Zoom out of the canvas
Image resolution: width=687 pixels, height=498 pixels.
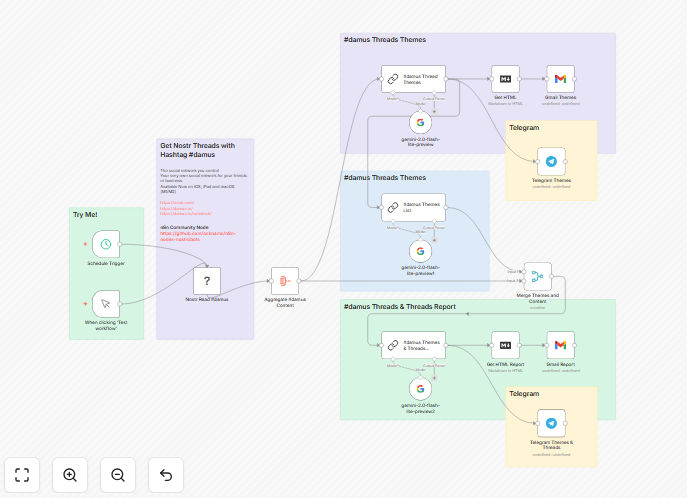pyautogui.click(x=118, y=475)
